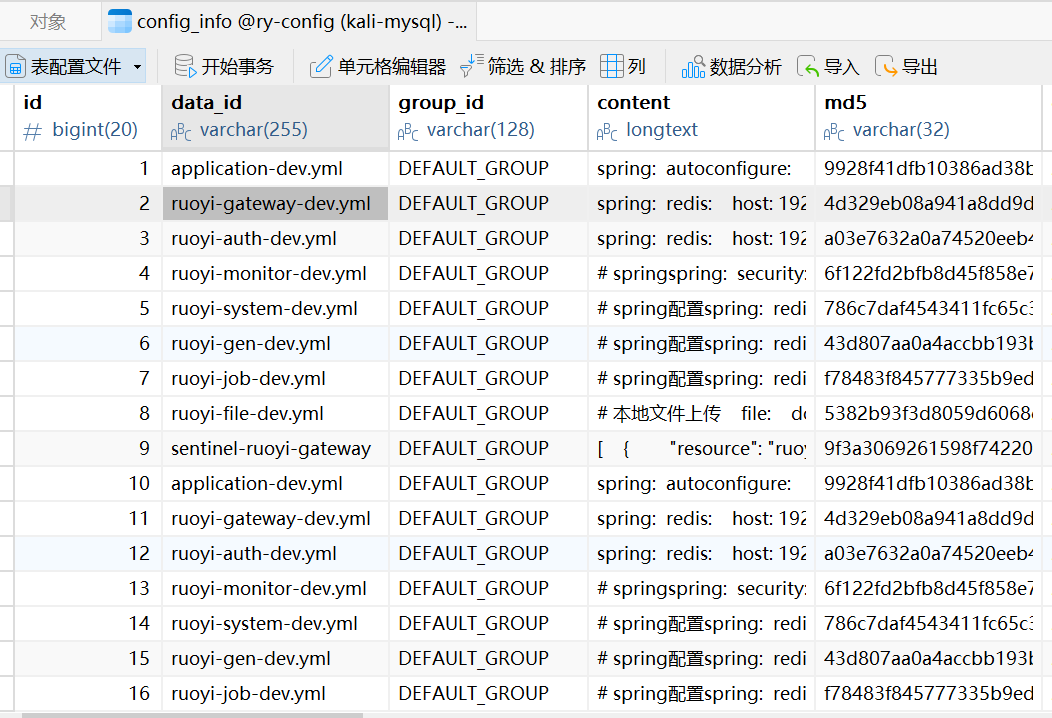Switch to the 对象 objects tab
Screen dimensions: 1052x718
[48, 22]
